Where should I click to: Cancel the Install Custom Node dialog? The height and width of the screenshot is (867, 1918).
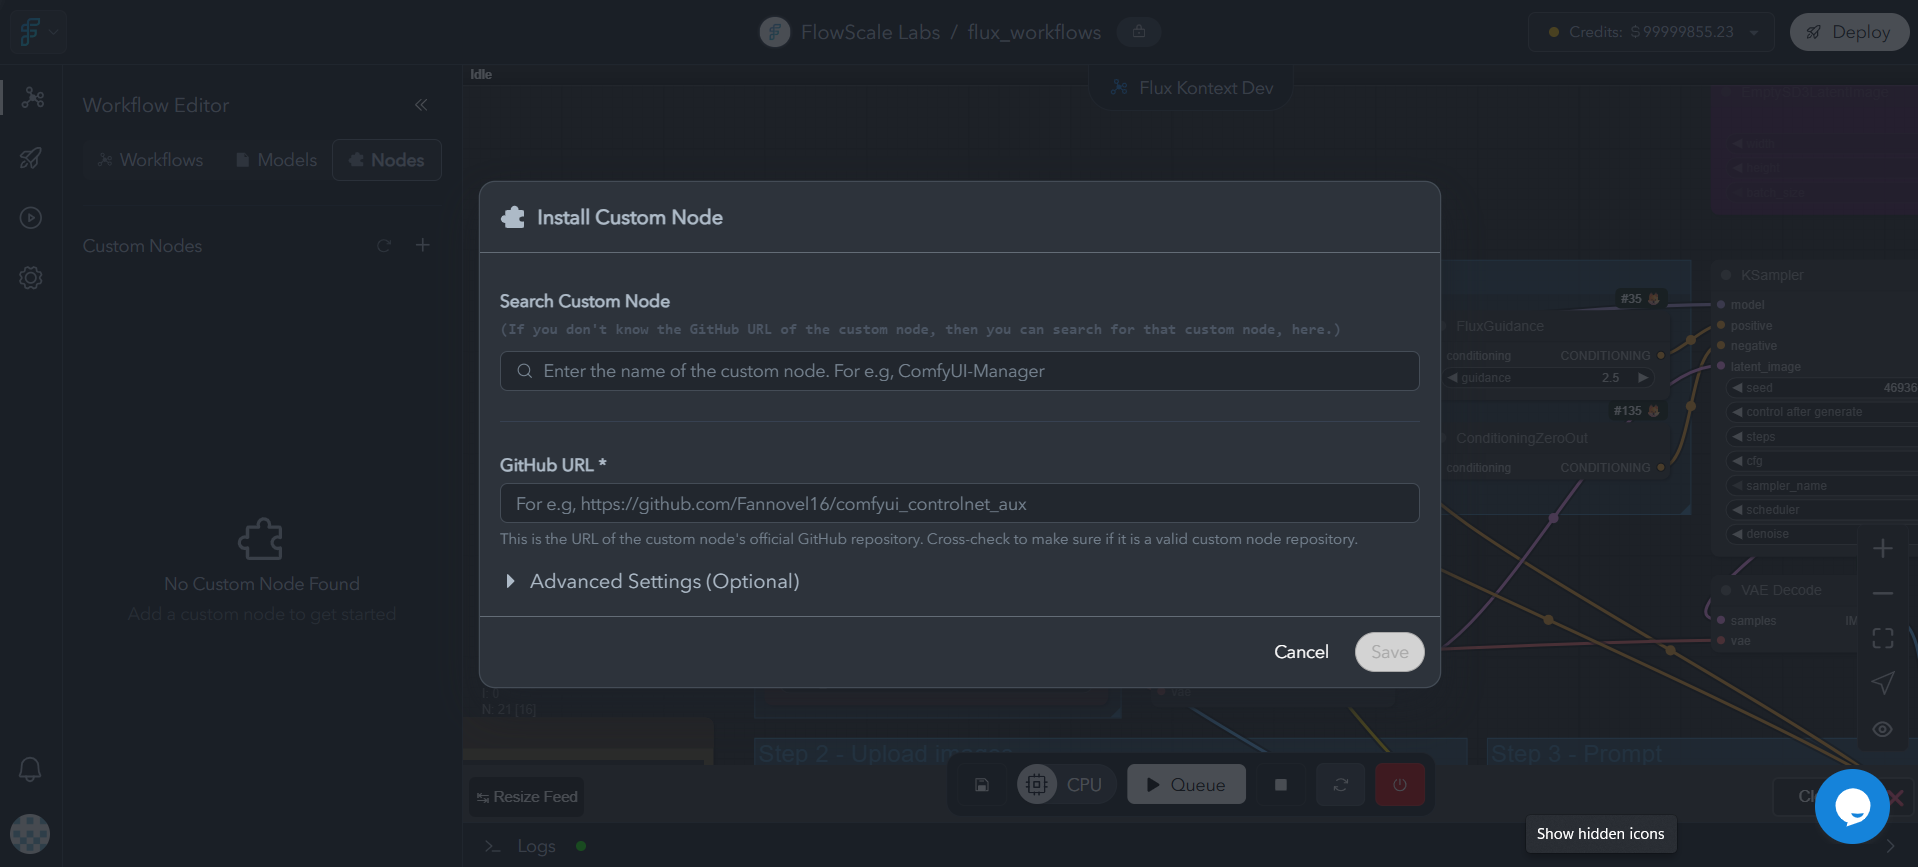pyautogui.click(x=1301, y=652)
